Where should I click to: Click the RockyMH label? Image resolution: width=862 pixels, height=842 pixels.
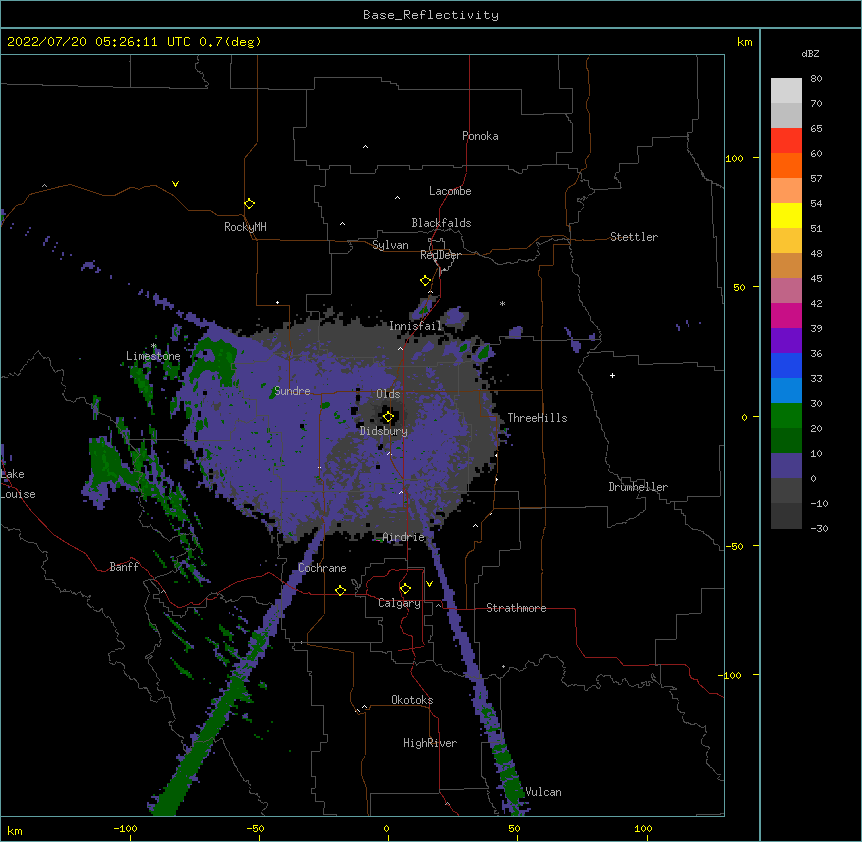(x=245, y=227)
